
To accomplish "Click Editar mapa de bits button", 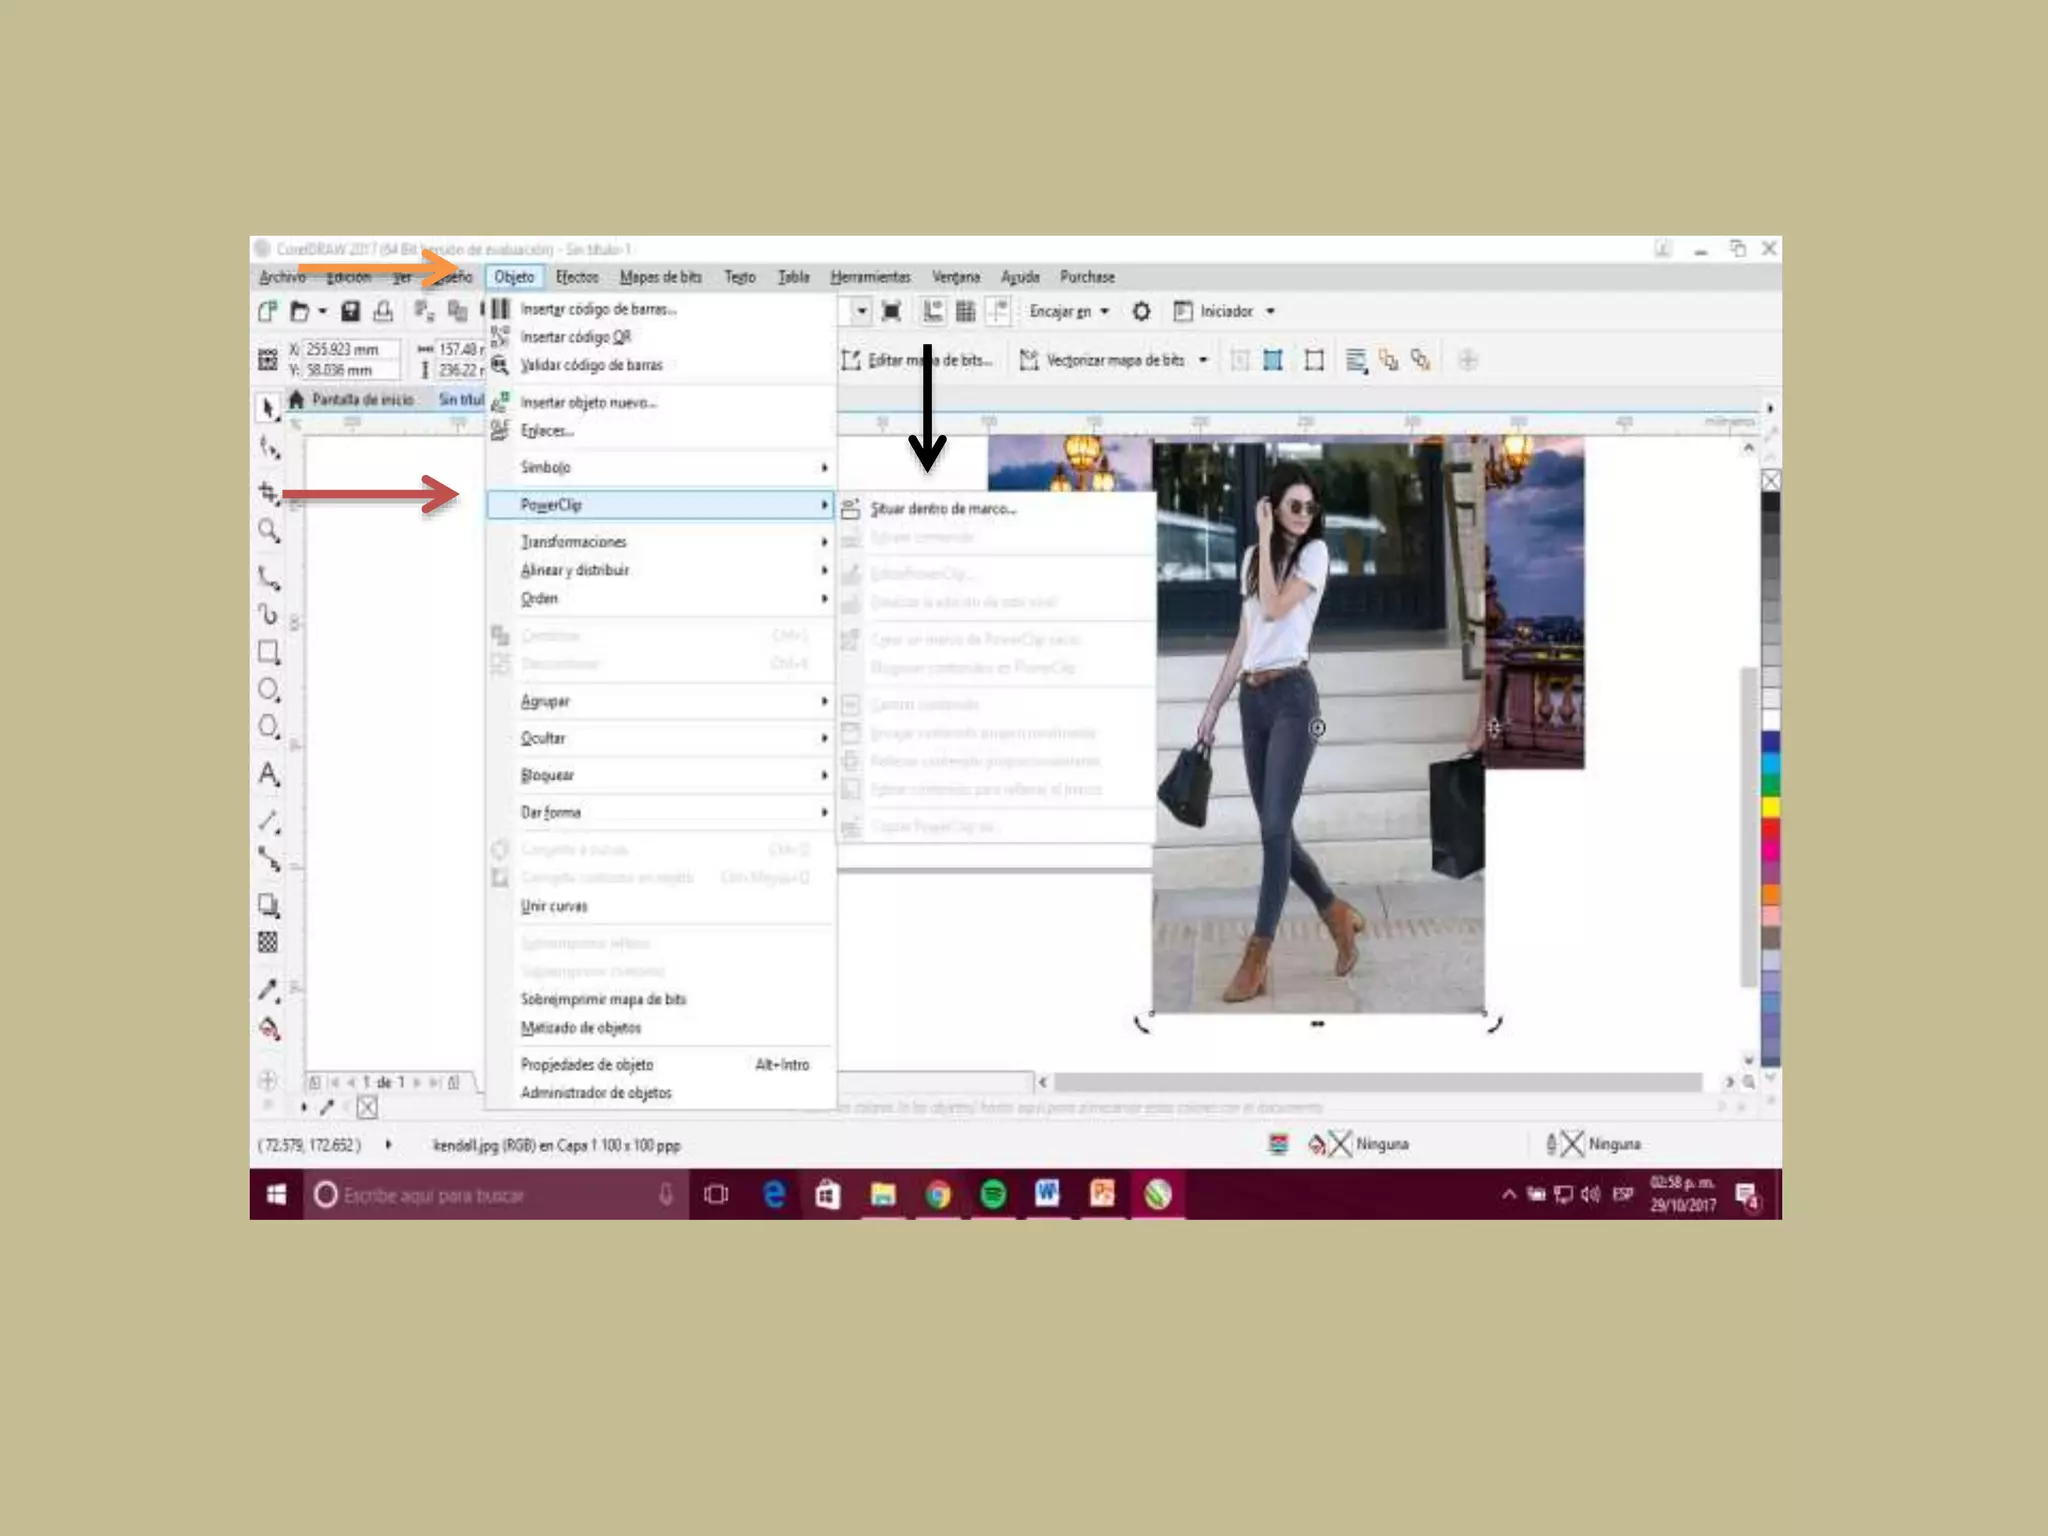I will 918,360.
